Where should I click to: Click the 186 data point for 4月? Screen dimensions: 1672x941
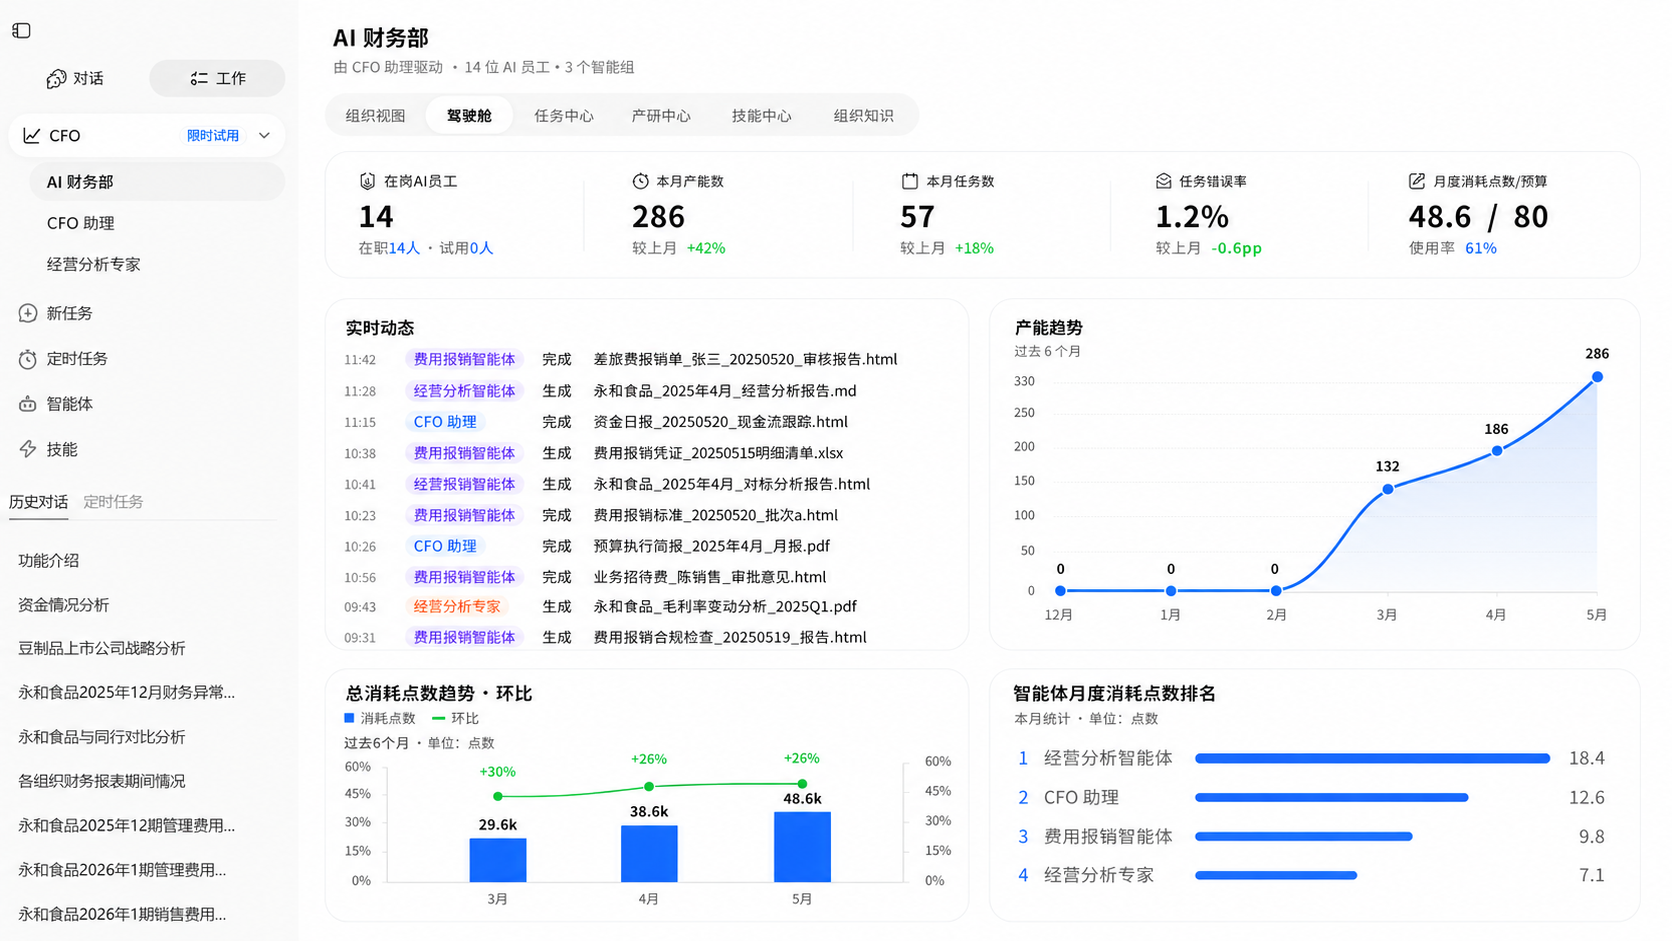(x=1496, y=451)
